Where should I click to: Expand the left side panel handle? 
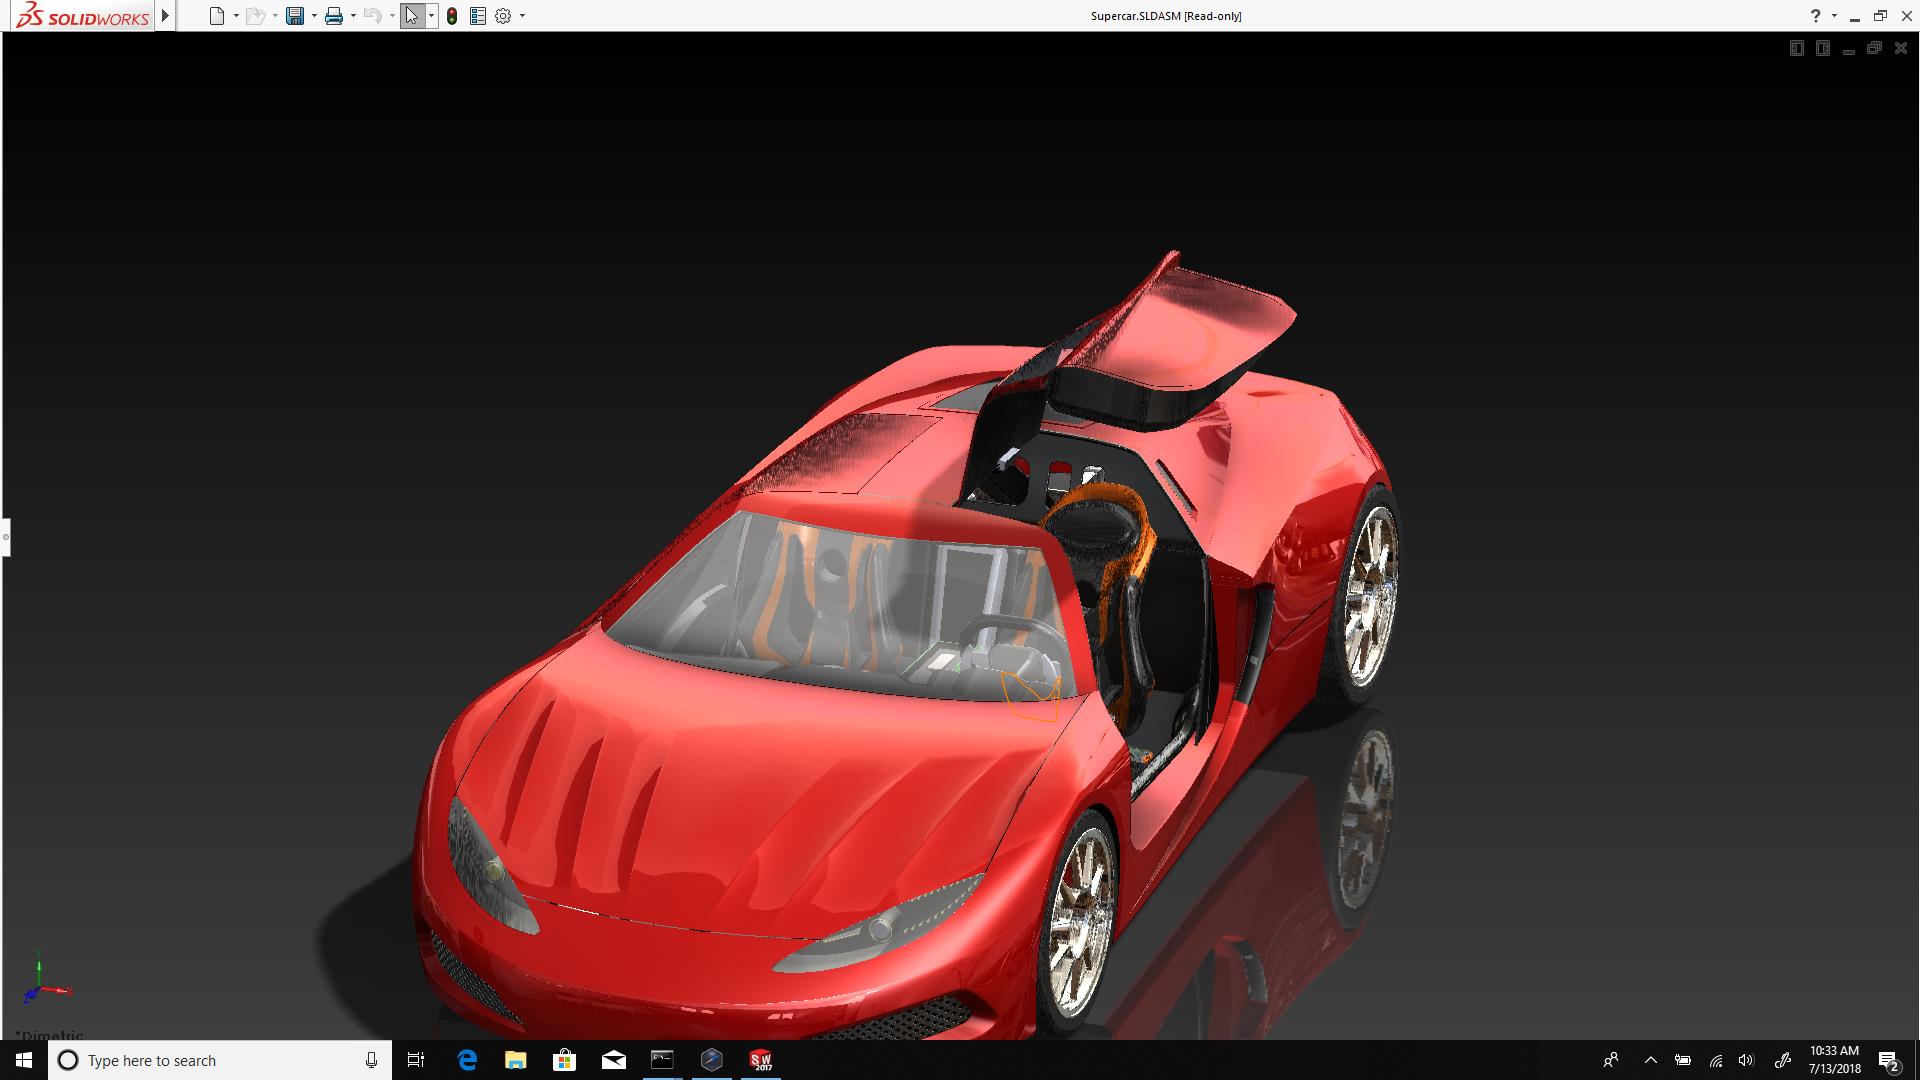5,537
